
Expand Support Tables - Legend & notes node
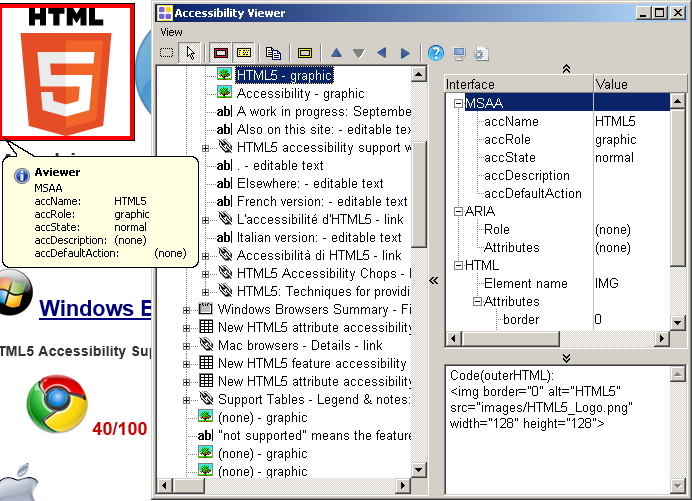tap(186, 400)
